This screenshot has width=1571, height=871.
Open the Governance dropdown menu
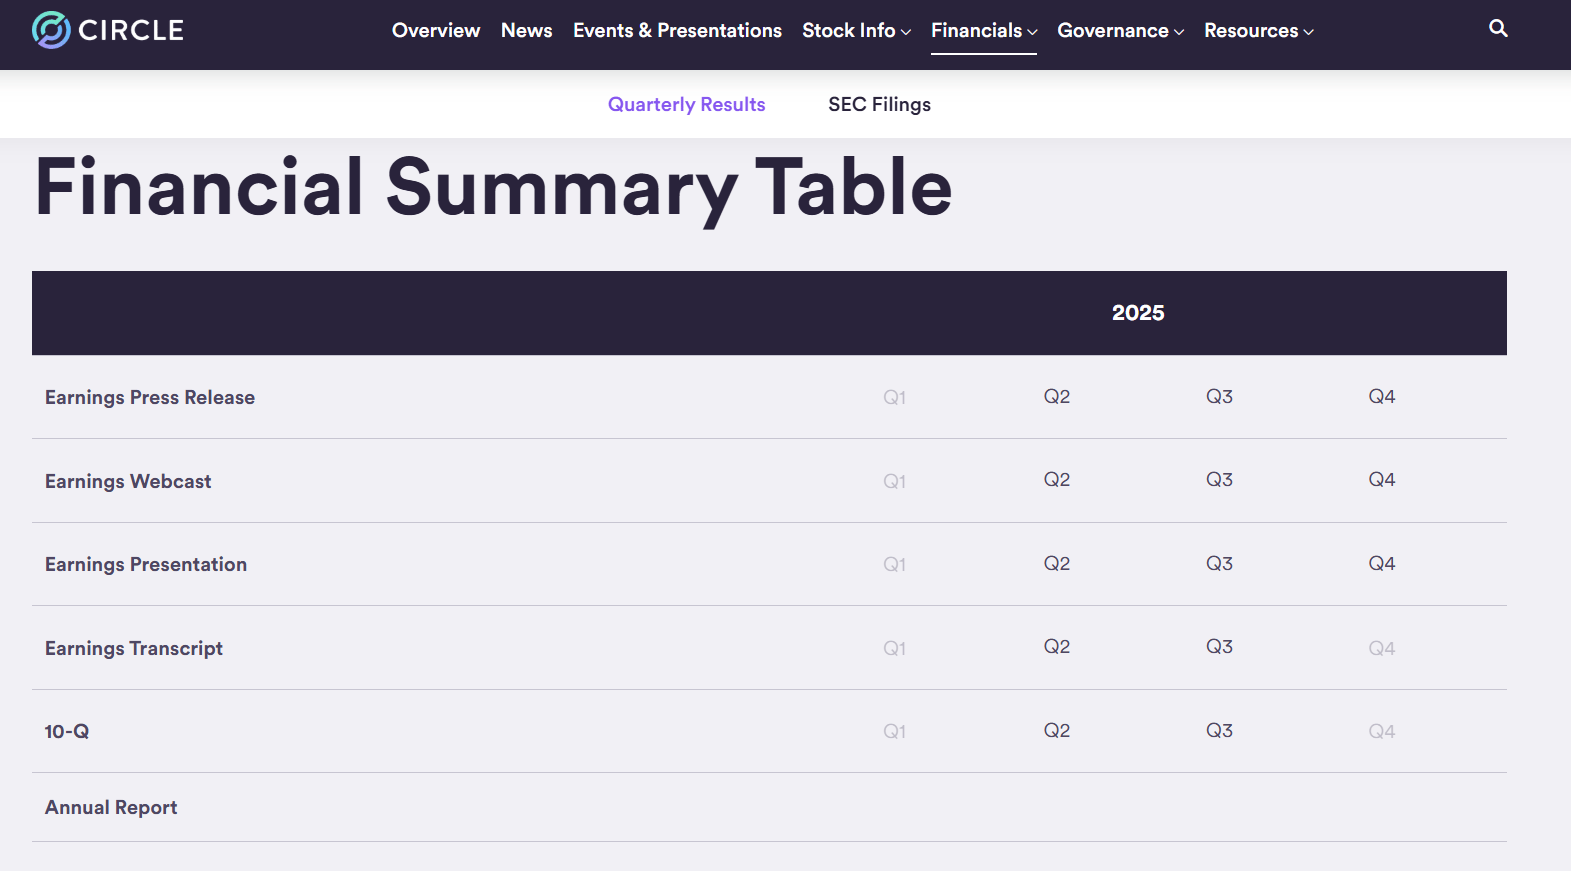(x=1120, y=31)
